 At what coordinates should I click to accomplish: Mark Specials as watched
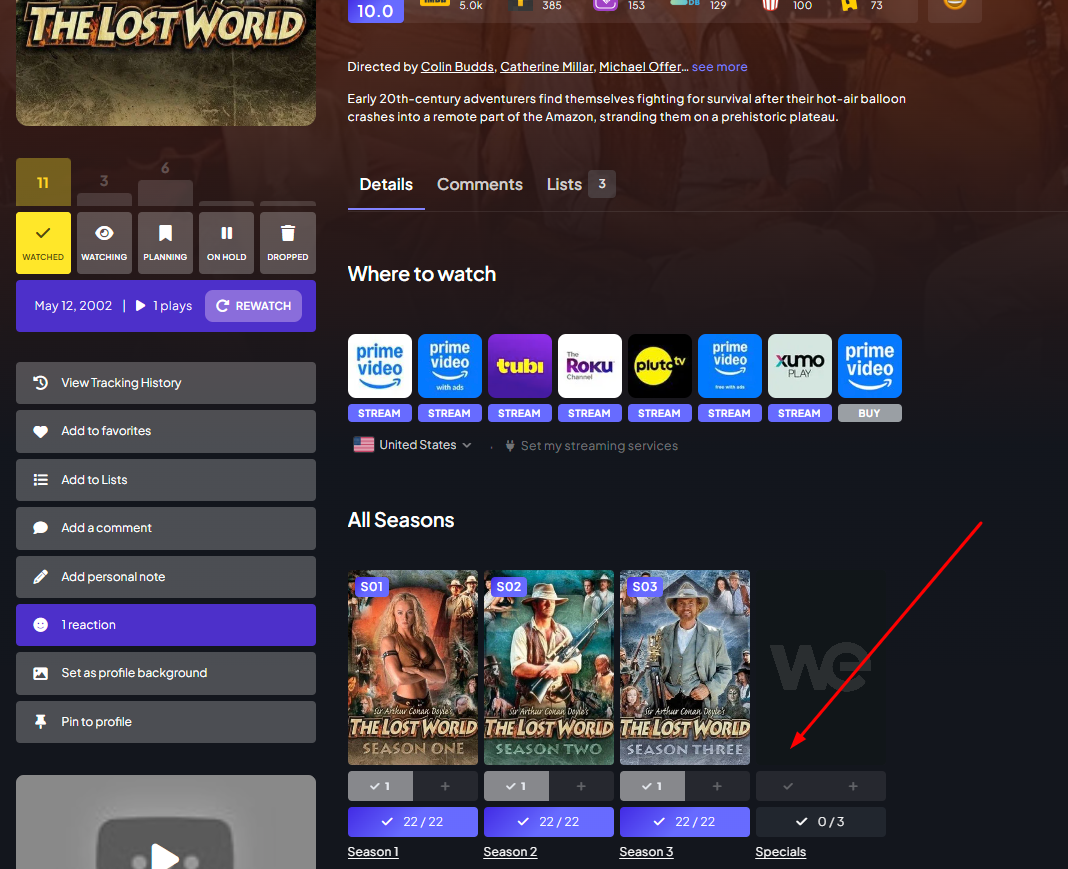click(788, 786)
